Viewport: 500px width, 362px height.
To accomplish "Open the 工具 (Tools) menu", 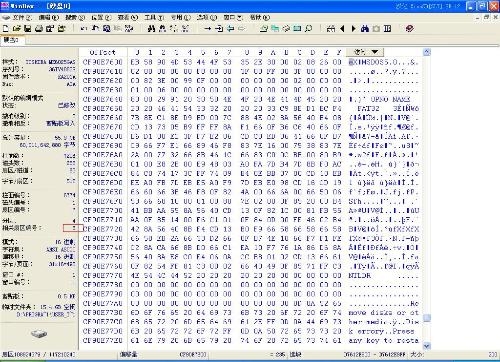I will click(154, 17).
